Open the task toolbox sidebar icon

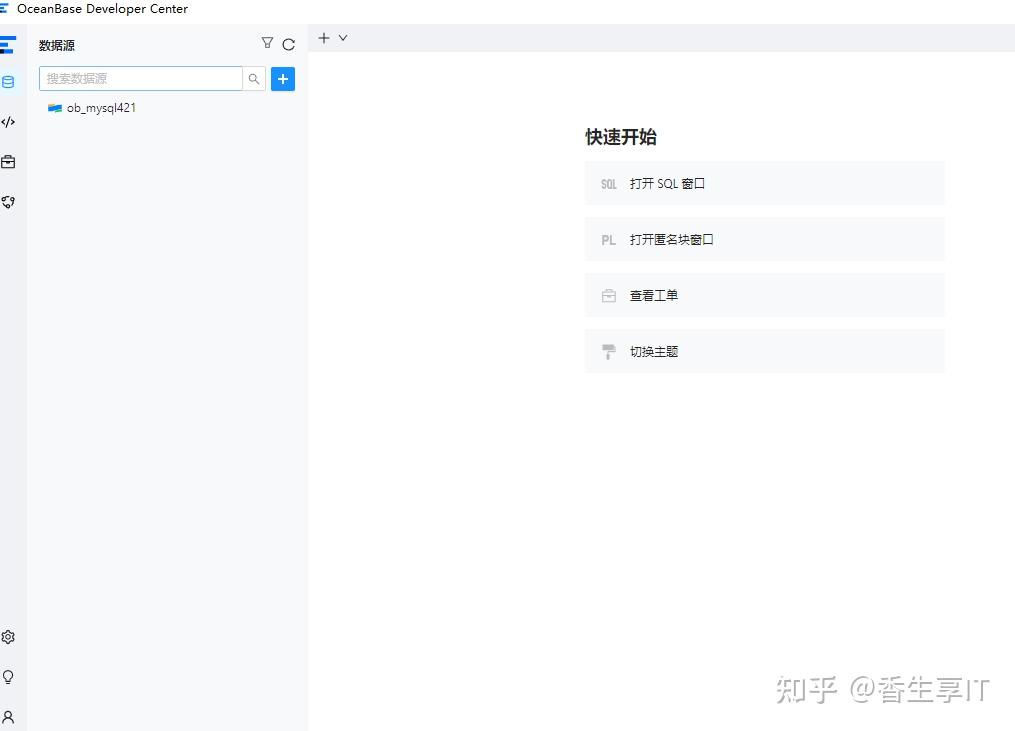9,161
